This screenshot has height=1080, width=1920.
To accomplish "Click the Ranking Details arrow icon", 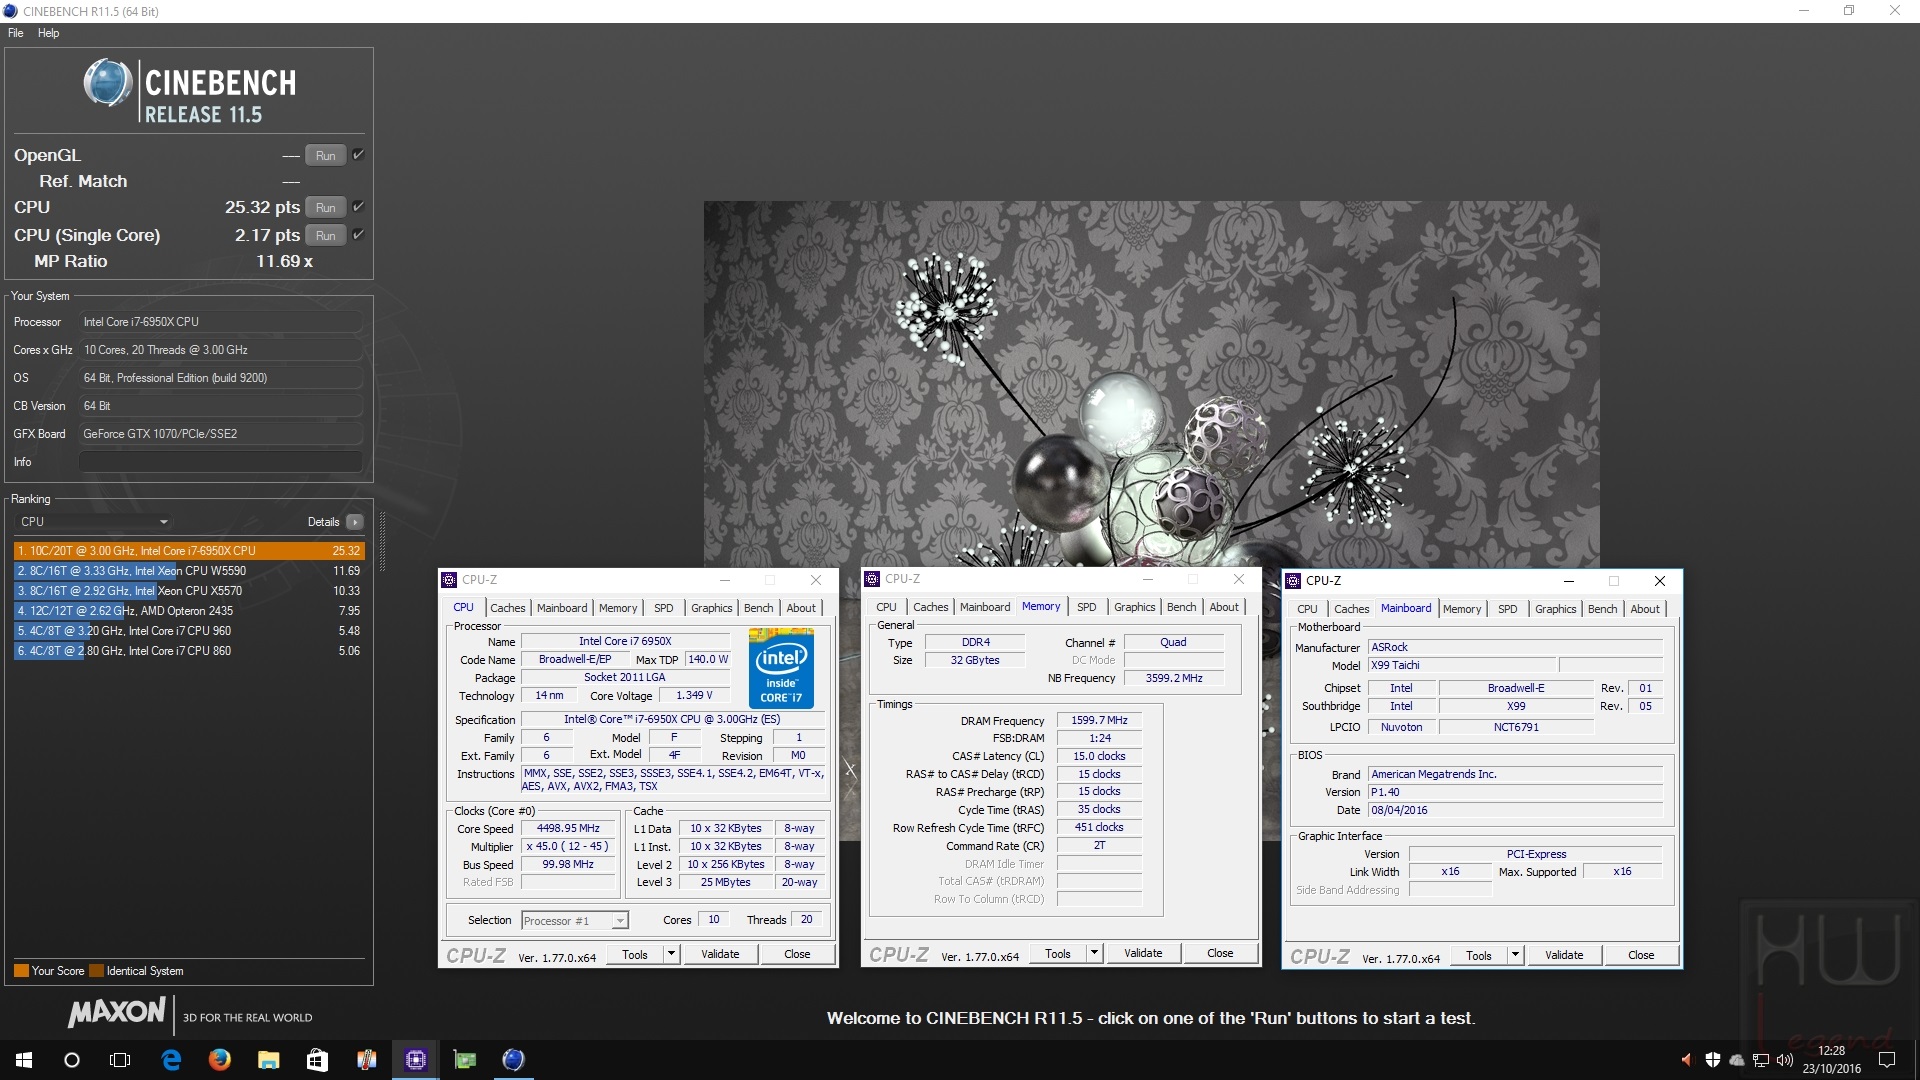I will pos(355,522).
